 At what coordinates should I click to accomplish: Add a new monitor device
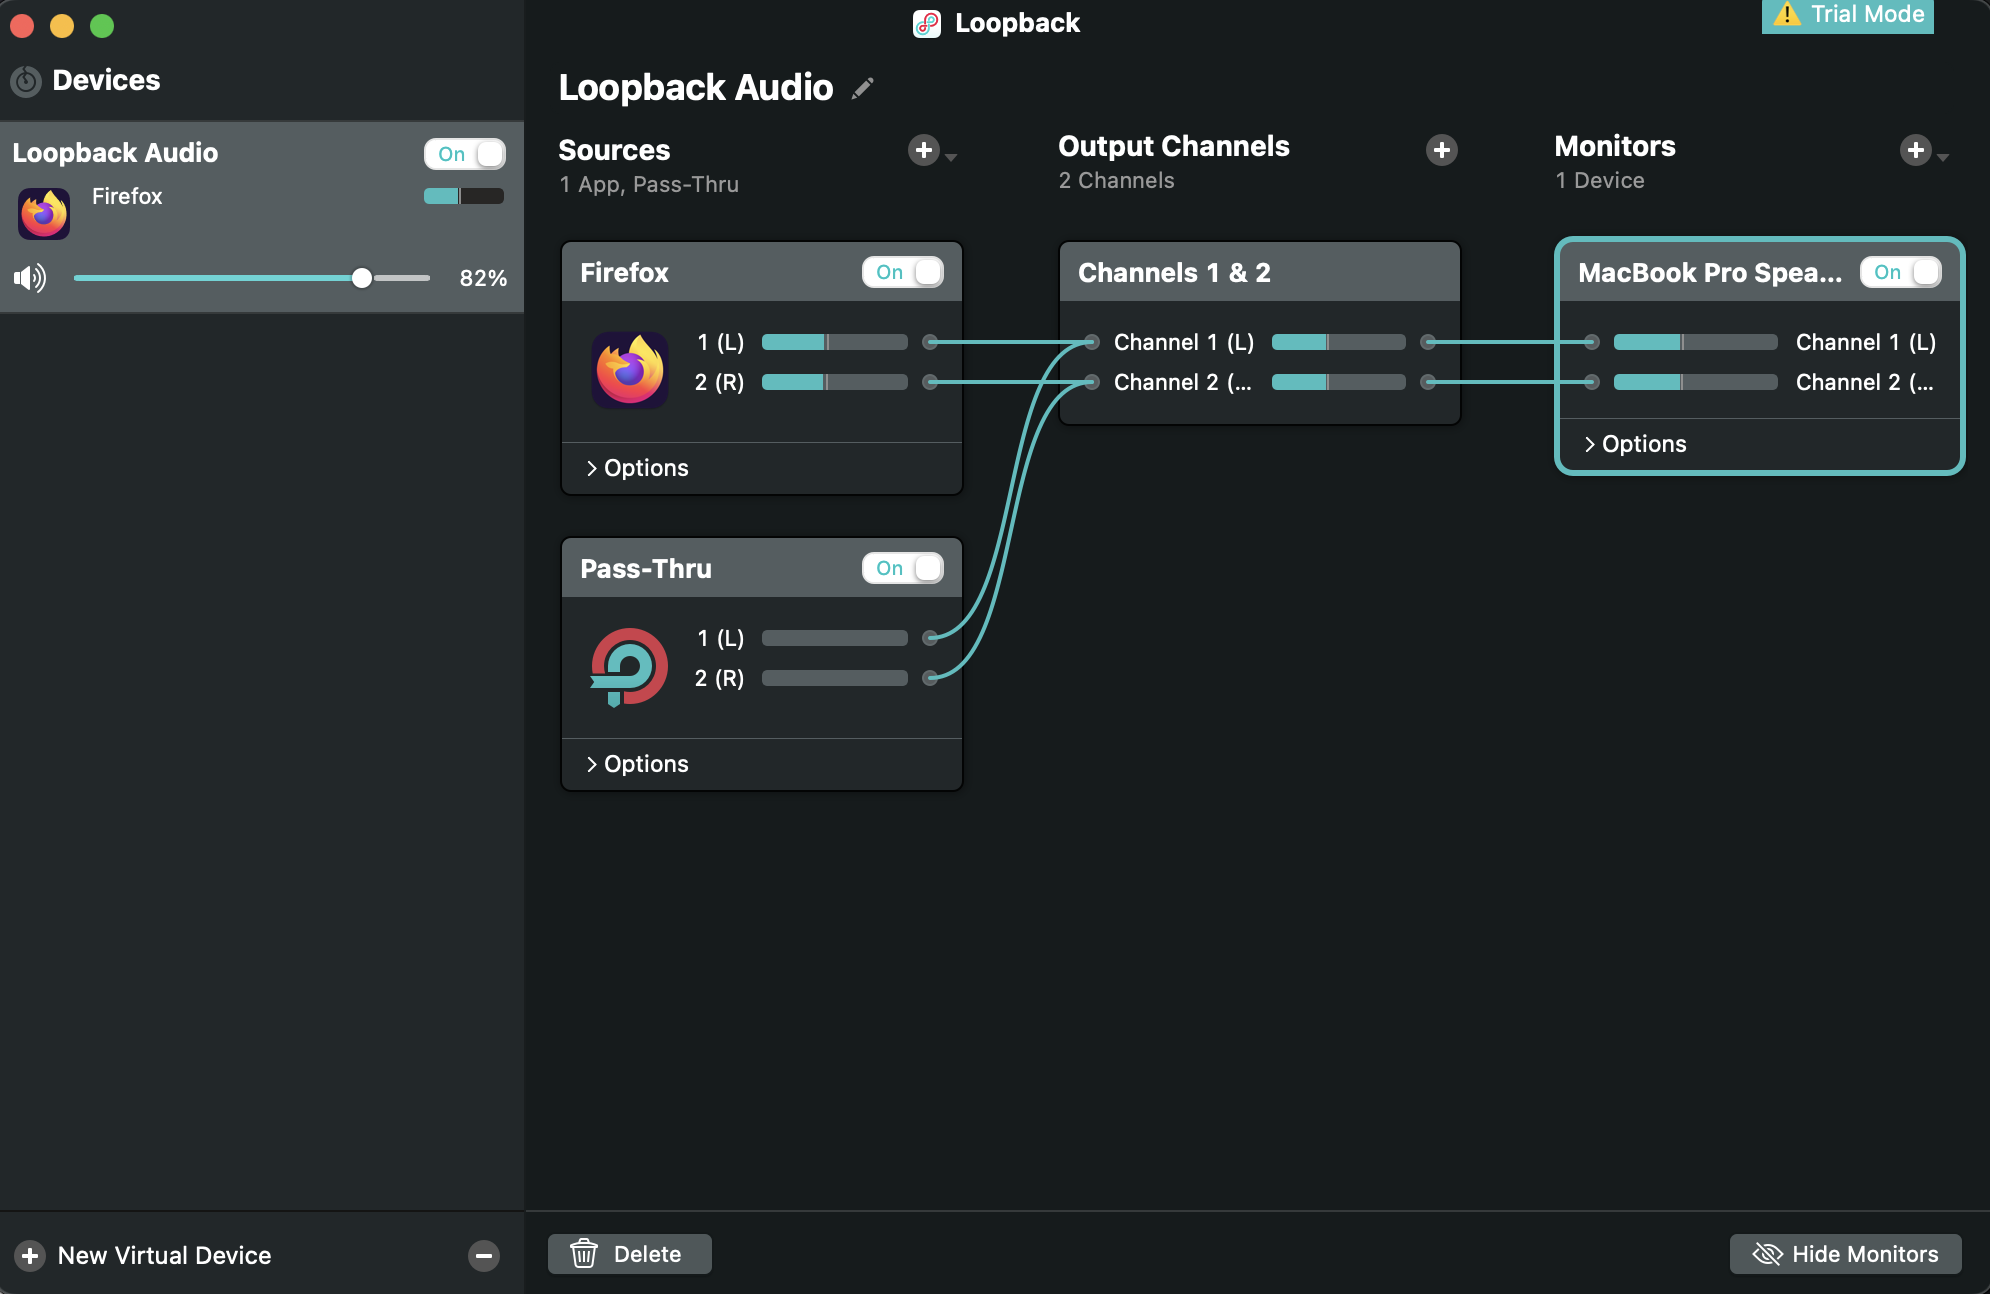pos(1915,150)
